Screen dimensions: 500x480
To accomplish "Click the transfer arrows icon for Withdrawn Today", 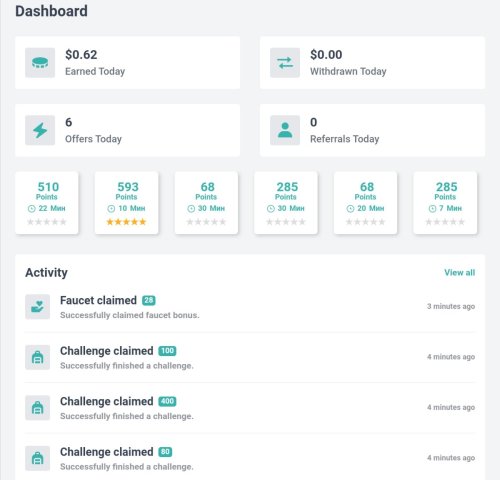I will click(x=285, y=63).
